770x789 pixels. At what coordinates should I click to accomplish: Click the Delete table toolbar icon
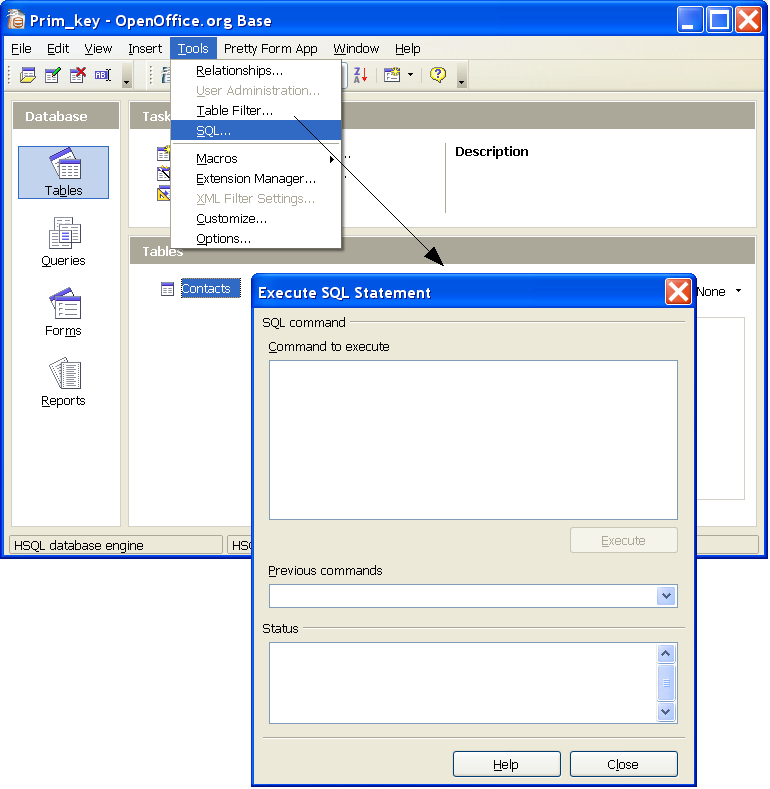(x=78, y=75)
